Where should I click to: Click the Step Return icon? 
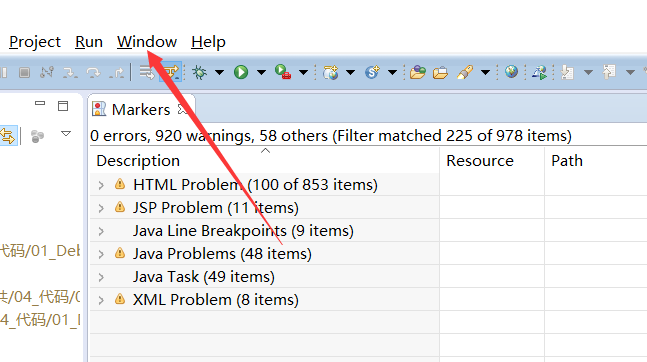coord(117,73)
